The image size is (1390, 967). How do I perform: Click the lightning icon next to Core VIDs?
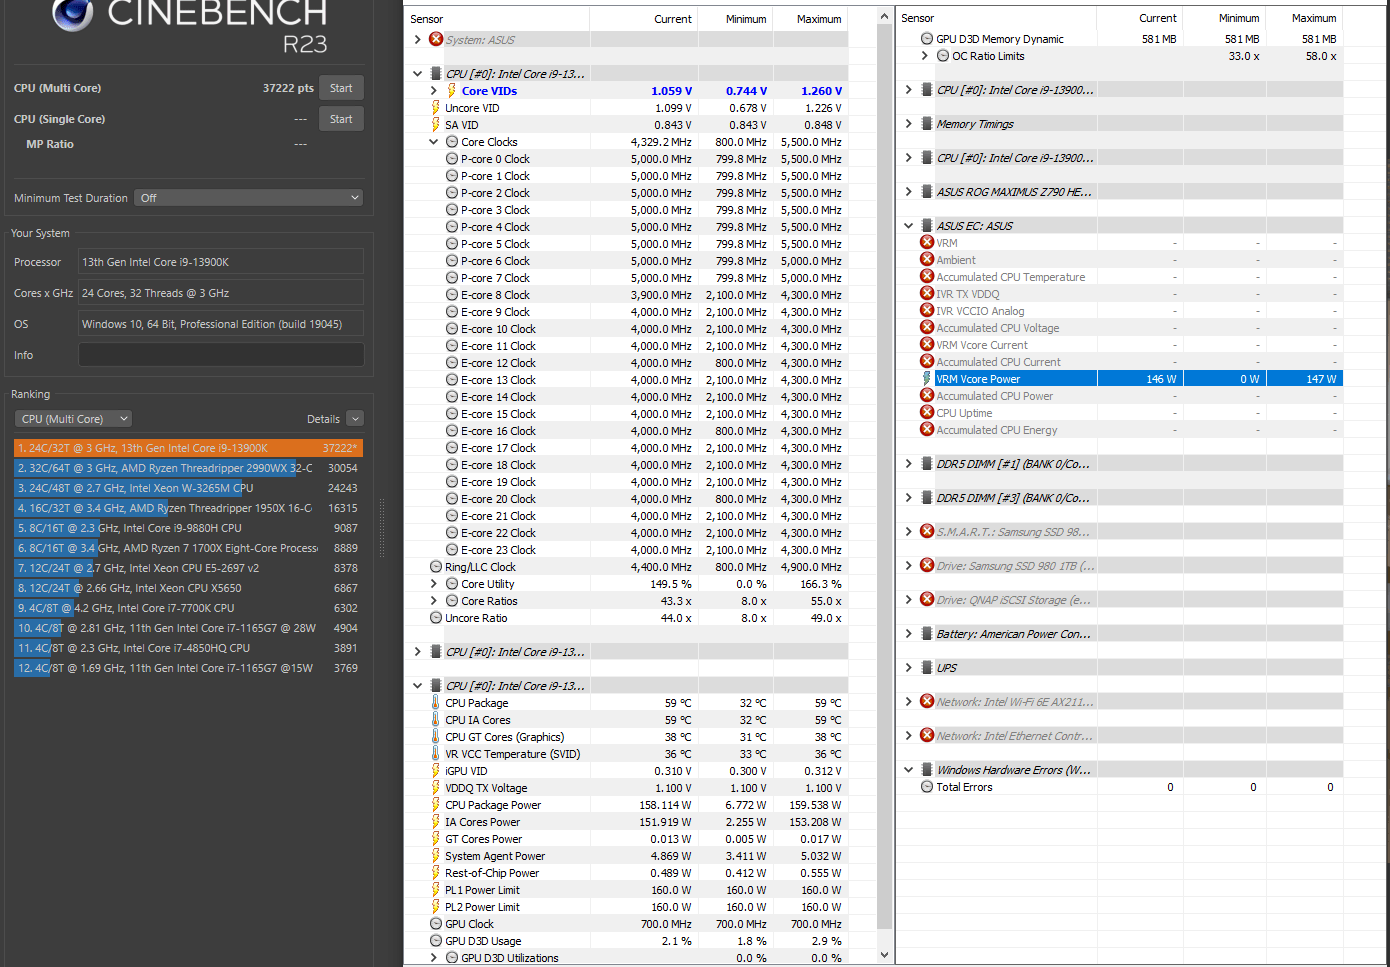tap(451, 91)
